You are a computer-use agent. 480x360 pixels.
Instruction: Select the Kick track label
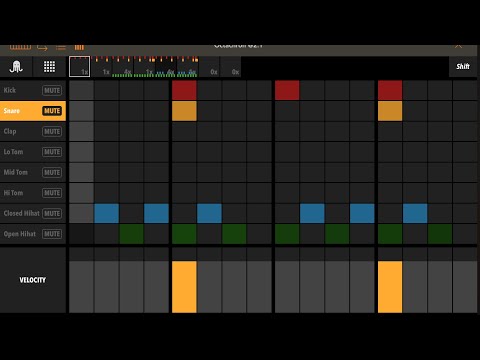pyautogui.click(x=10, y=90)
